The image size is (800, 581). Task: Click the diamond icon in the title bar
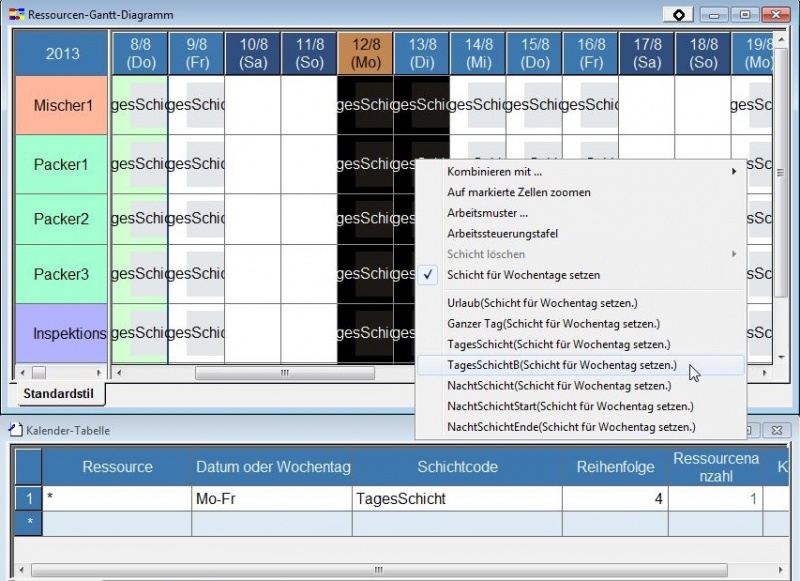[x=679, y=14]
